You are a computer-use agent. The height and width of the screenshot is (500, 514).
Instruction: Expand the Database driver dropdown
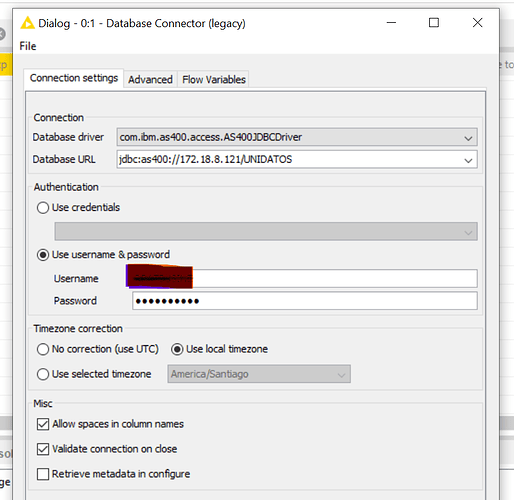coord(468,137)
